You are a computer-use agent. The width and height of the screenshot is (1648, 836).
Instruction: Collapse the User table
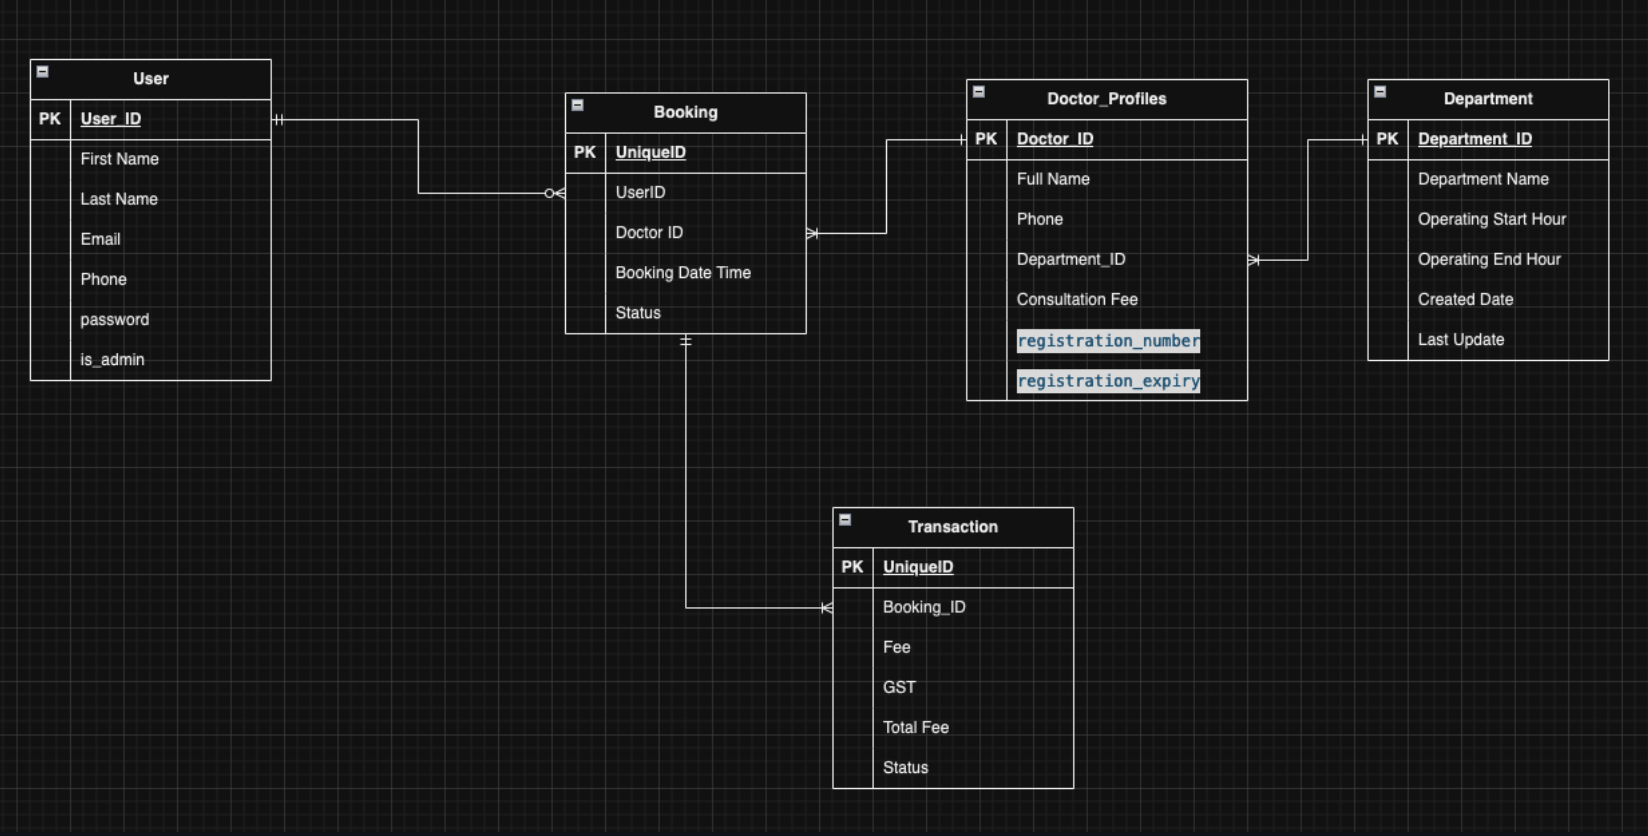point(43,72)
